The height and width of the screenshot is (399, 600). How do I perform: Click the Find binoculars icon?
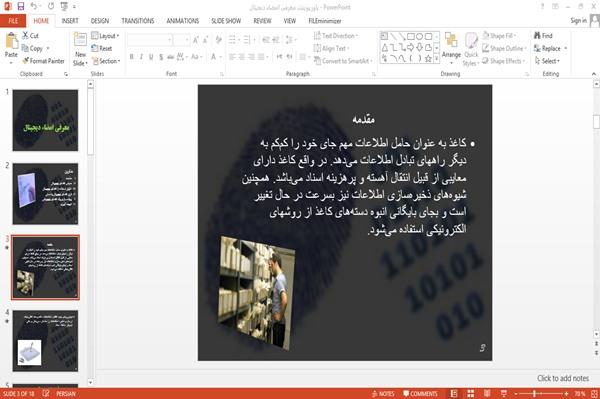(x=537, y=36)
